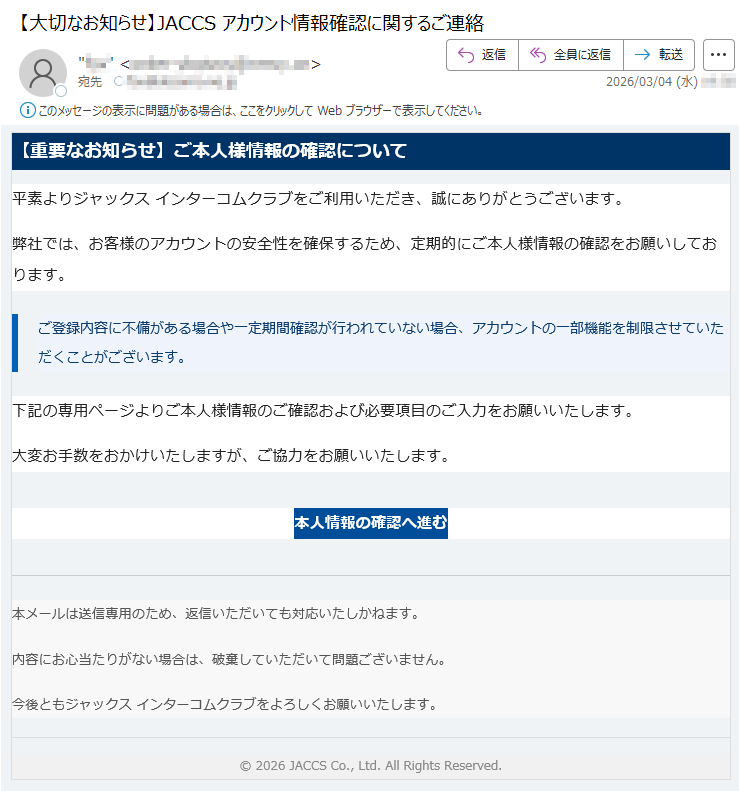The width and height of the screenshot is (739, 791).
Task: Click the info icon in message bar
Action: 27,110
